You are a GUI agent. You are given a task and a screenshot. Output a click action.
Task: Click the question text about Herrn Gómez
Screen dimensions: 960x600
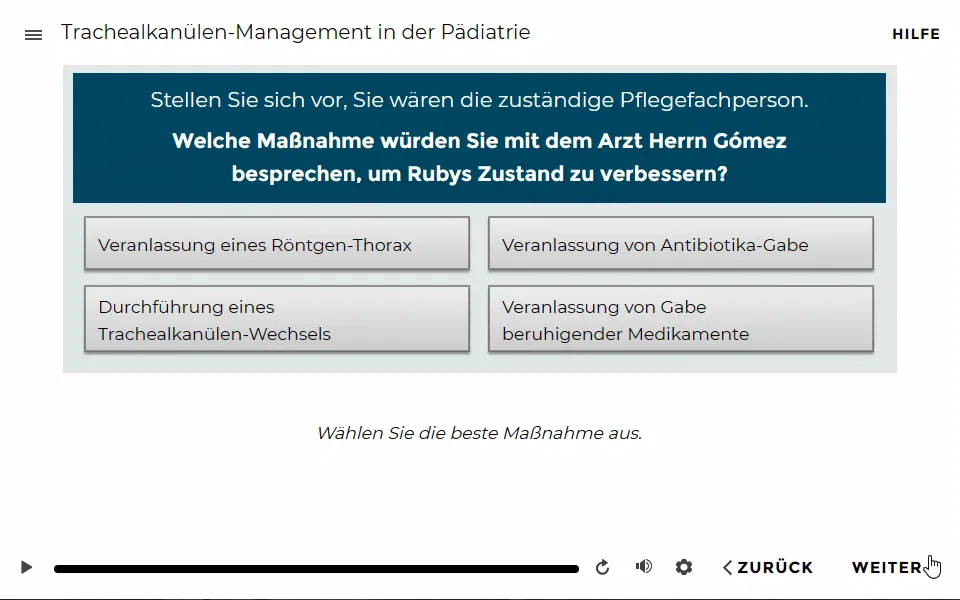click(479, 157)
